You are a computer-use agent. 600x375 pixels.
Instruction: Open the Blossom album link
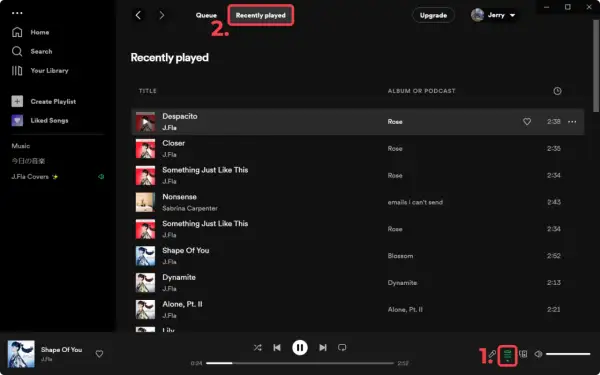[x=400, y=256]
